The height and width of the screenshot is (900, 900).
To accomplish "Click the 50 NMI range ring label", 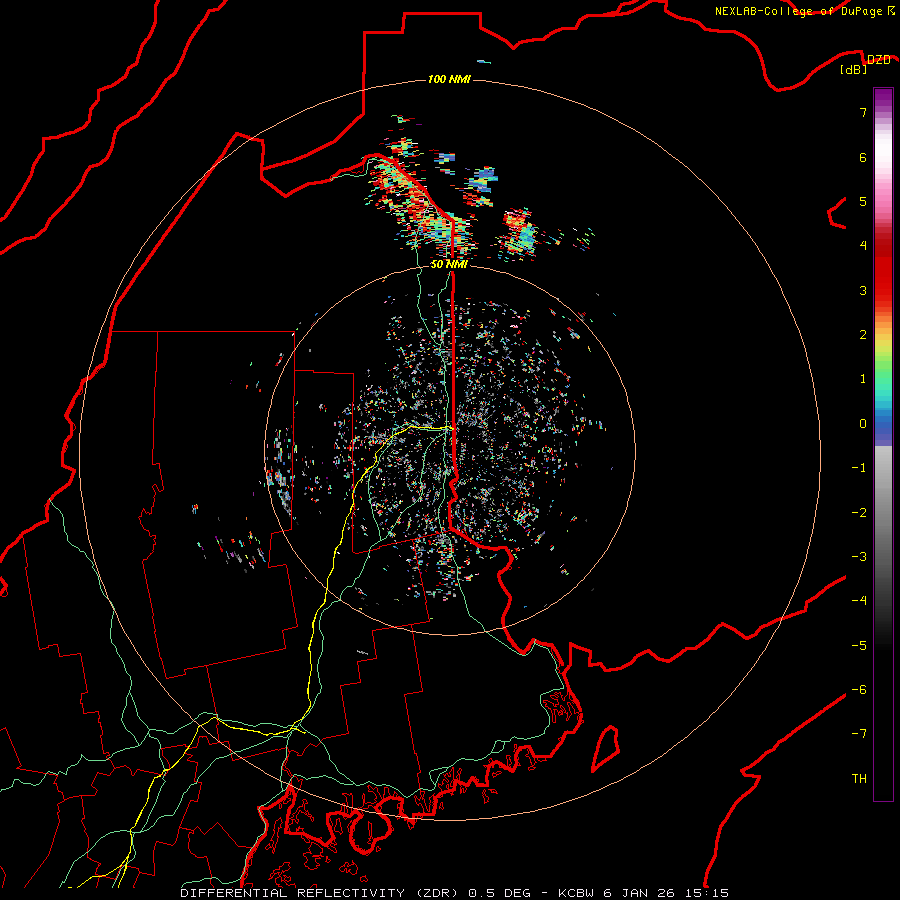I will [449, 264].
